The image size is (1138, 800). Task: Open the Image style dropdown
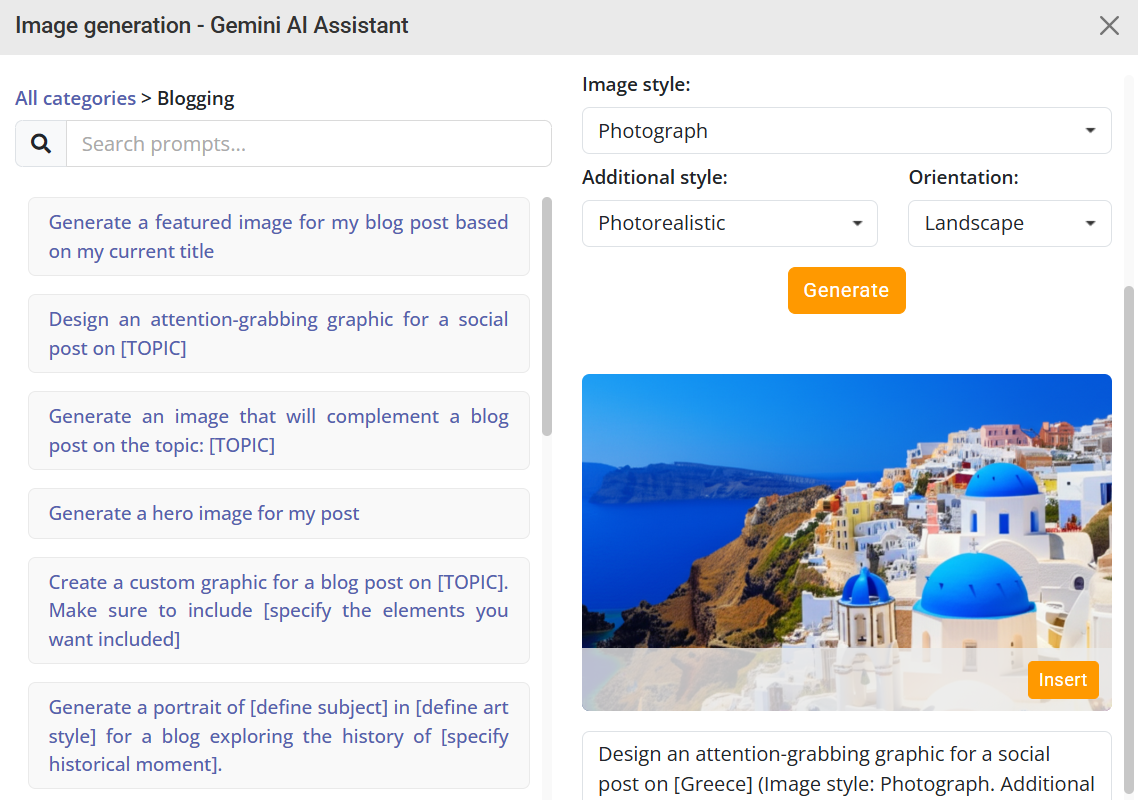click(x=846, y=131)
